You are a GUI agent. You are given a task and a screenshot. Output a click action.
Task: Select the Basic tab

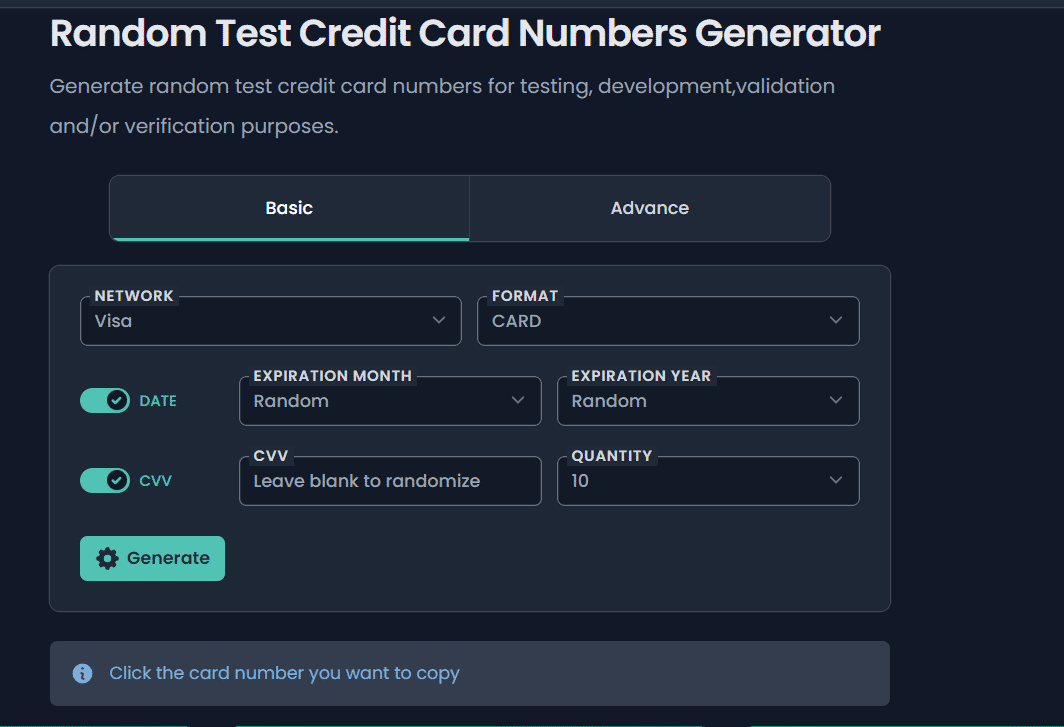click(x=289, y=208)
